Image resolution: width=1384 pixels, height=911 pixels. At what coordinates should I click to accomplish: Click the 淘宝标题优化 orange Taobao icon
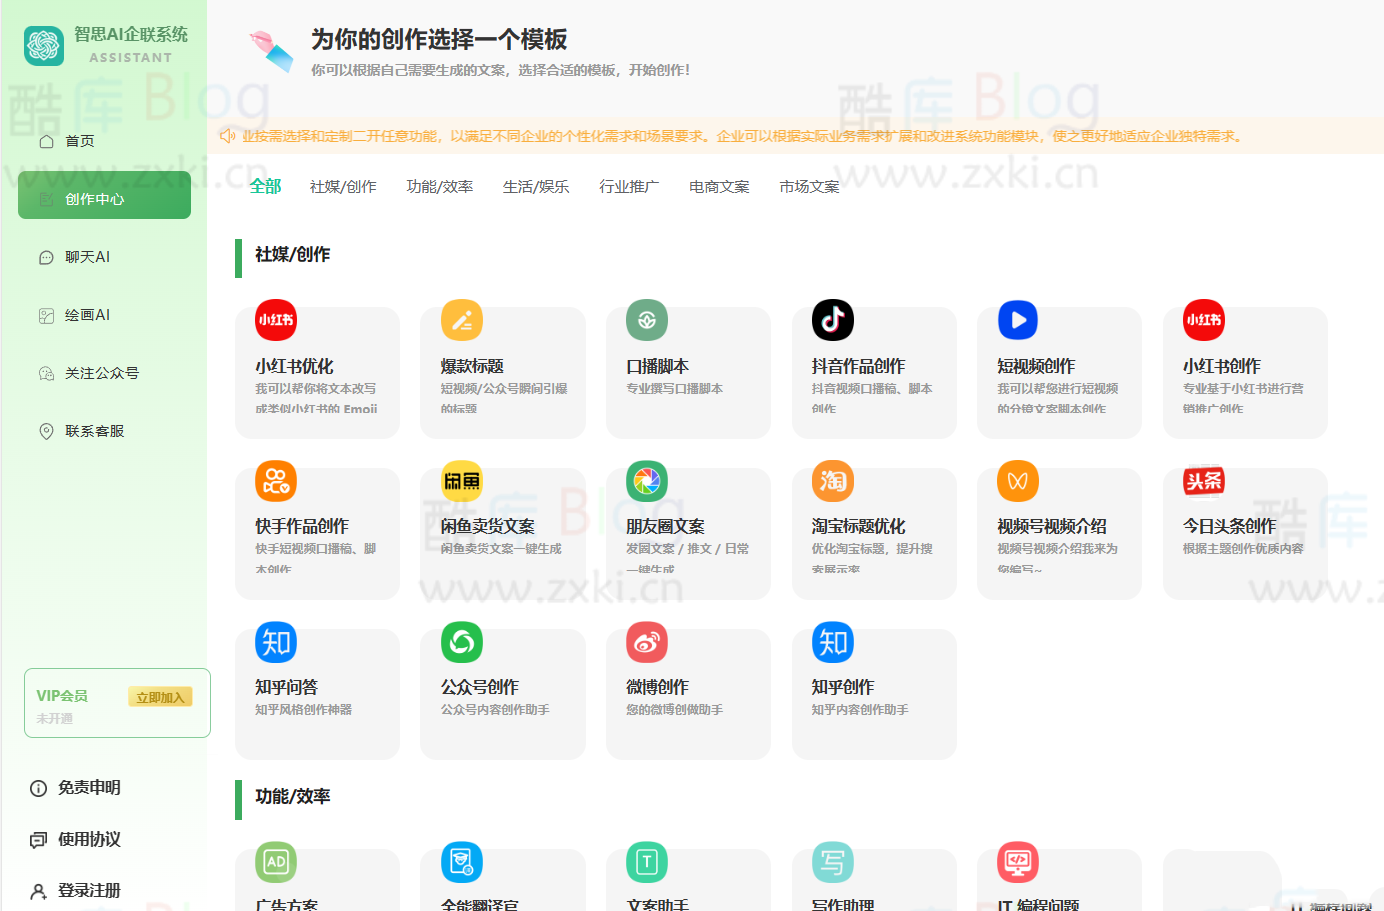pos(833,481)
